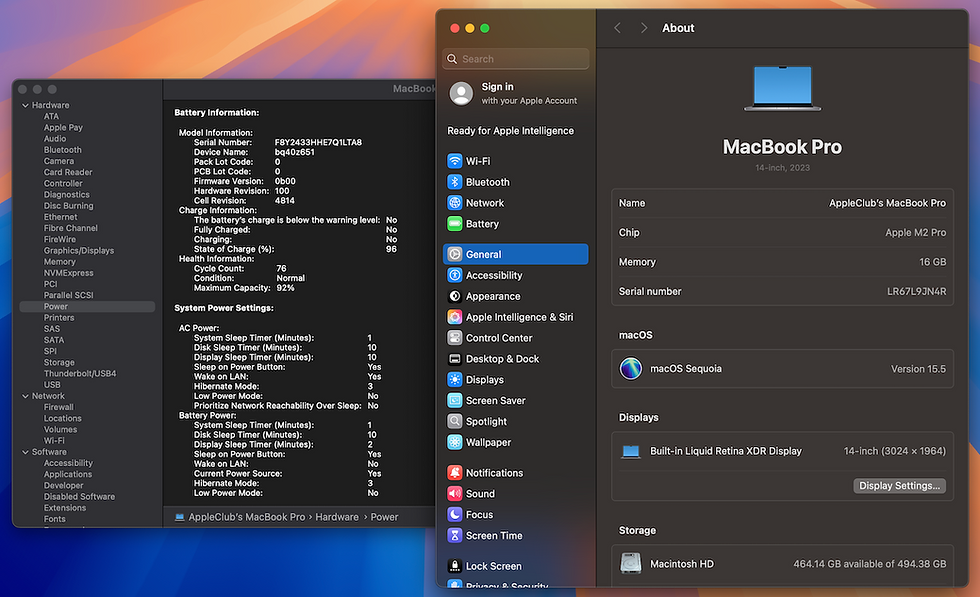Image resolution: width=980 pixels, height=597 pixels.
Task: Click the MacBook Pro laptop image
Action: (782, 89)
